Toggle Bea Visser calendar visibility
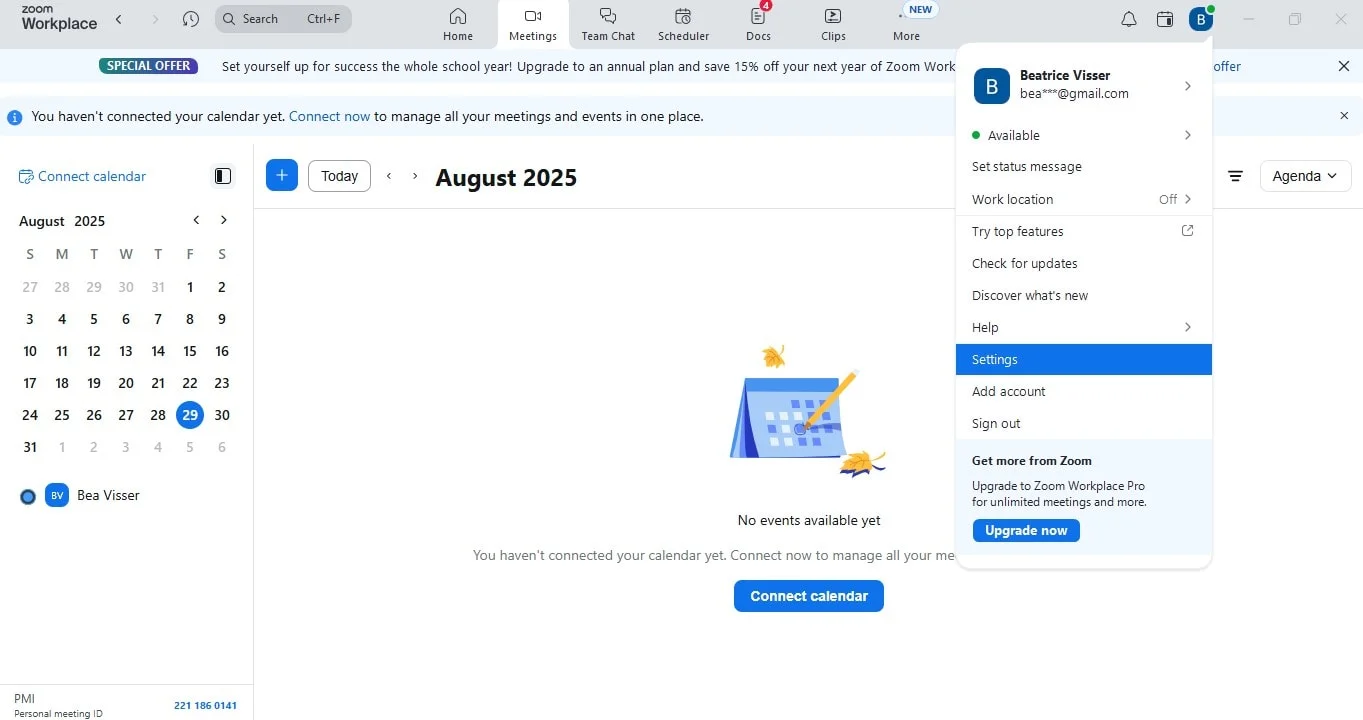This screenshot has width=1363, height=720. [28, 496]
